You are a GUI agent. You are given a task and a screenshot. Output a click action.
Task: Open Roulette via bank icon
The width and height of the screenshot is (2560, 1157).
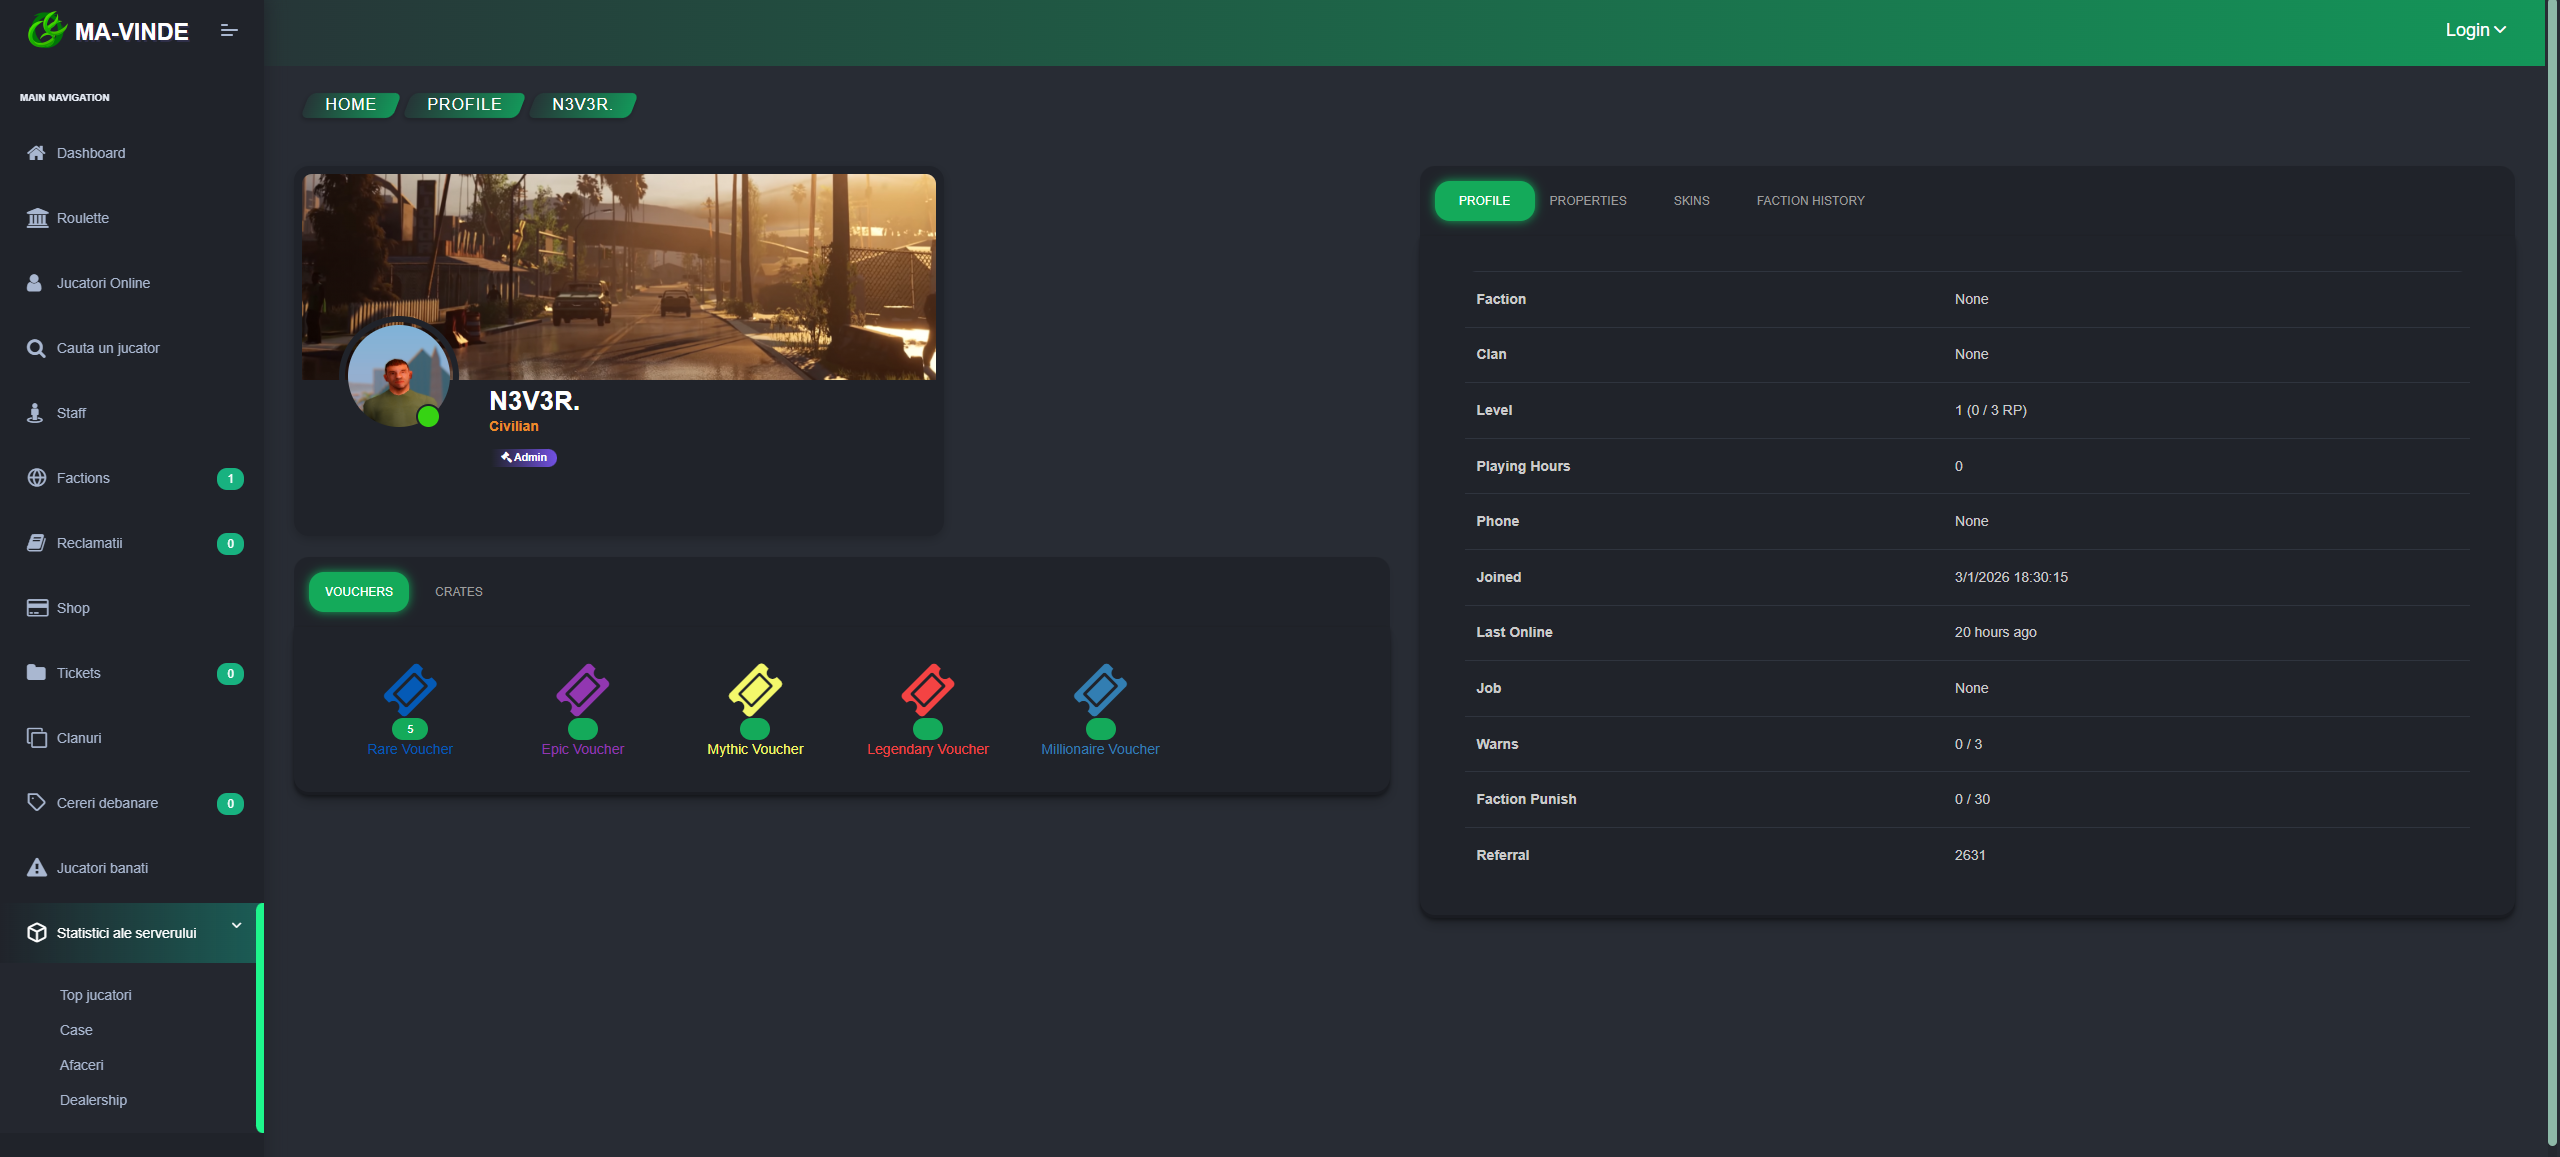pyautogui.click(x=37, y=218)
